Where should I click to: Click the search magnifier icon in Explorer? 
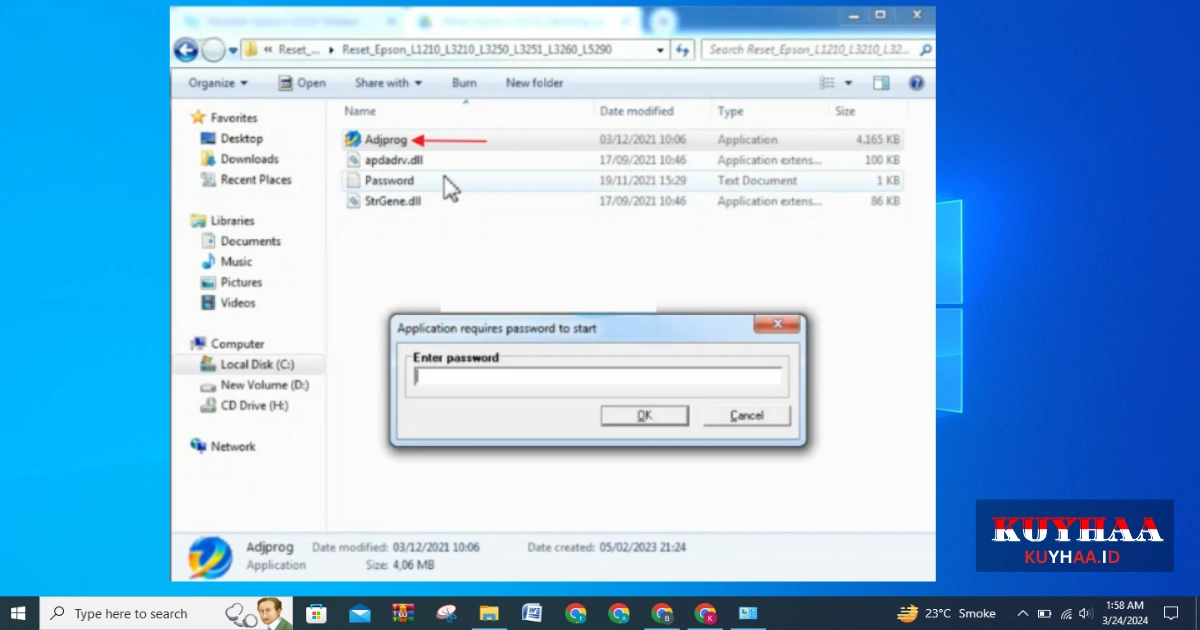pos(926,49)
